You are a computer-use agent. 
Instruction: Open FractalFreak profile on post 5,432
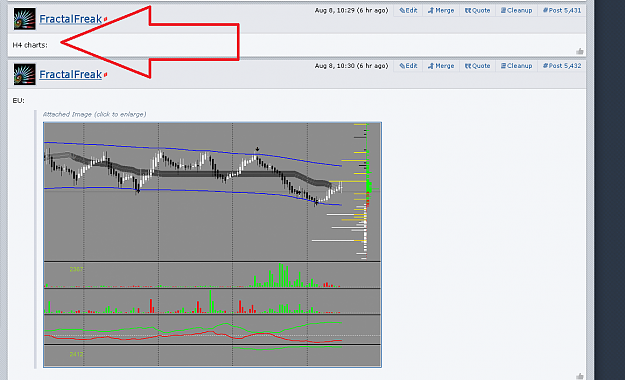71,74
